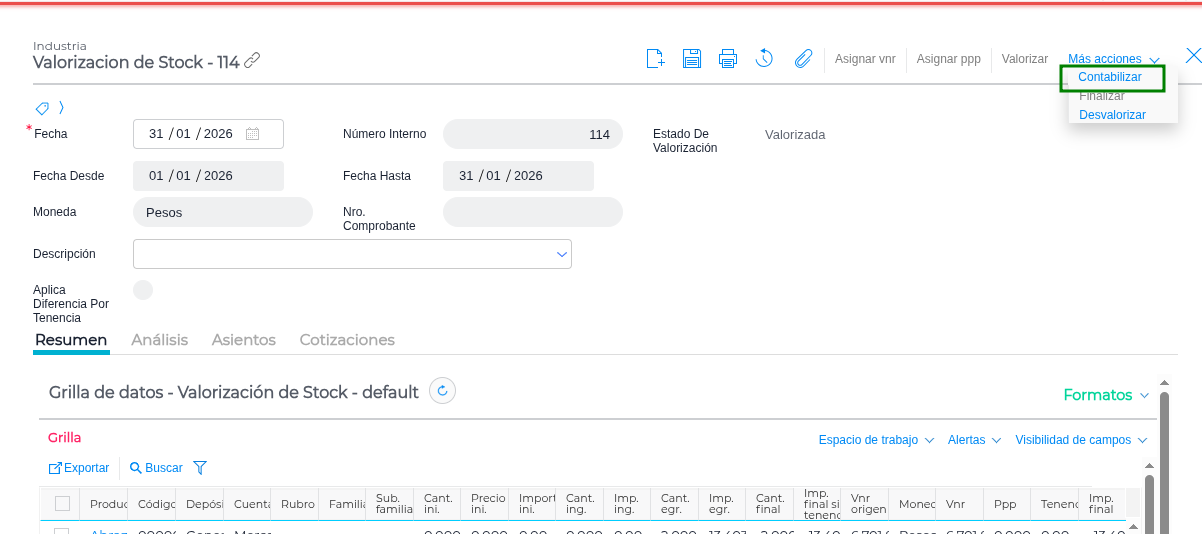
Task: Refresh the data grid with circular arrow
Action: pos(442,391)
